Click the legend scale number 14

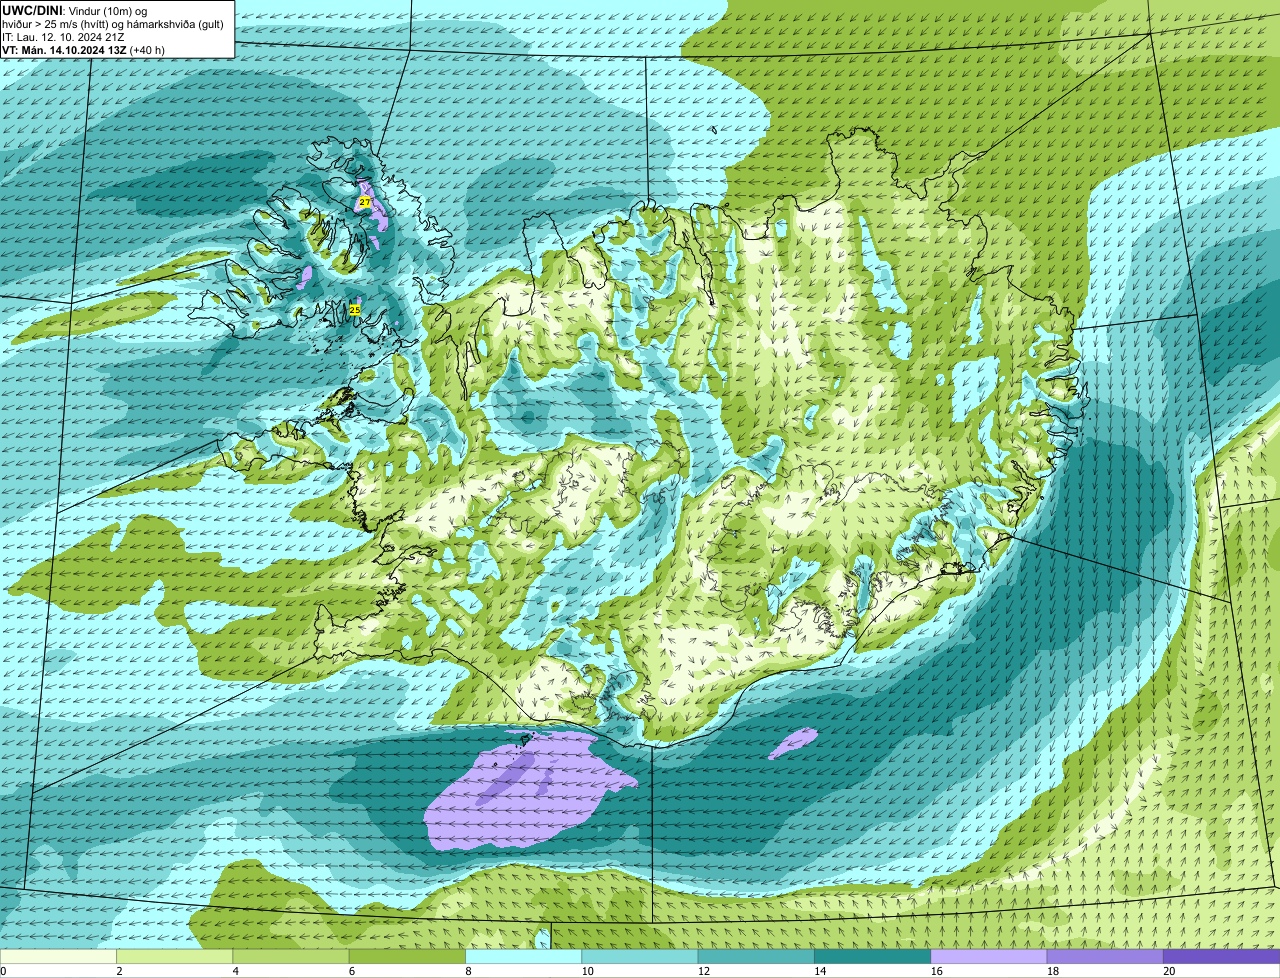click(x=820, y=971)
